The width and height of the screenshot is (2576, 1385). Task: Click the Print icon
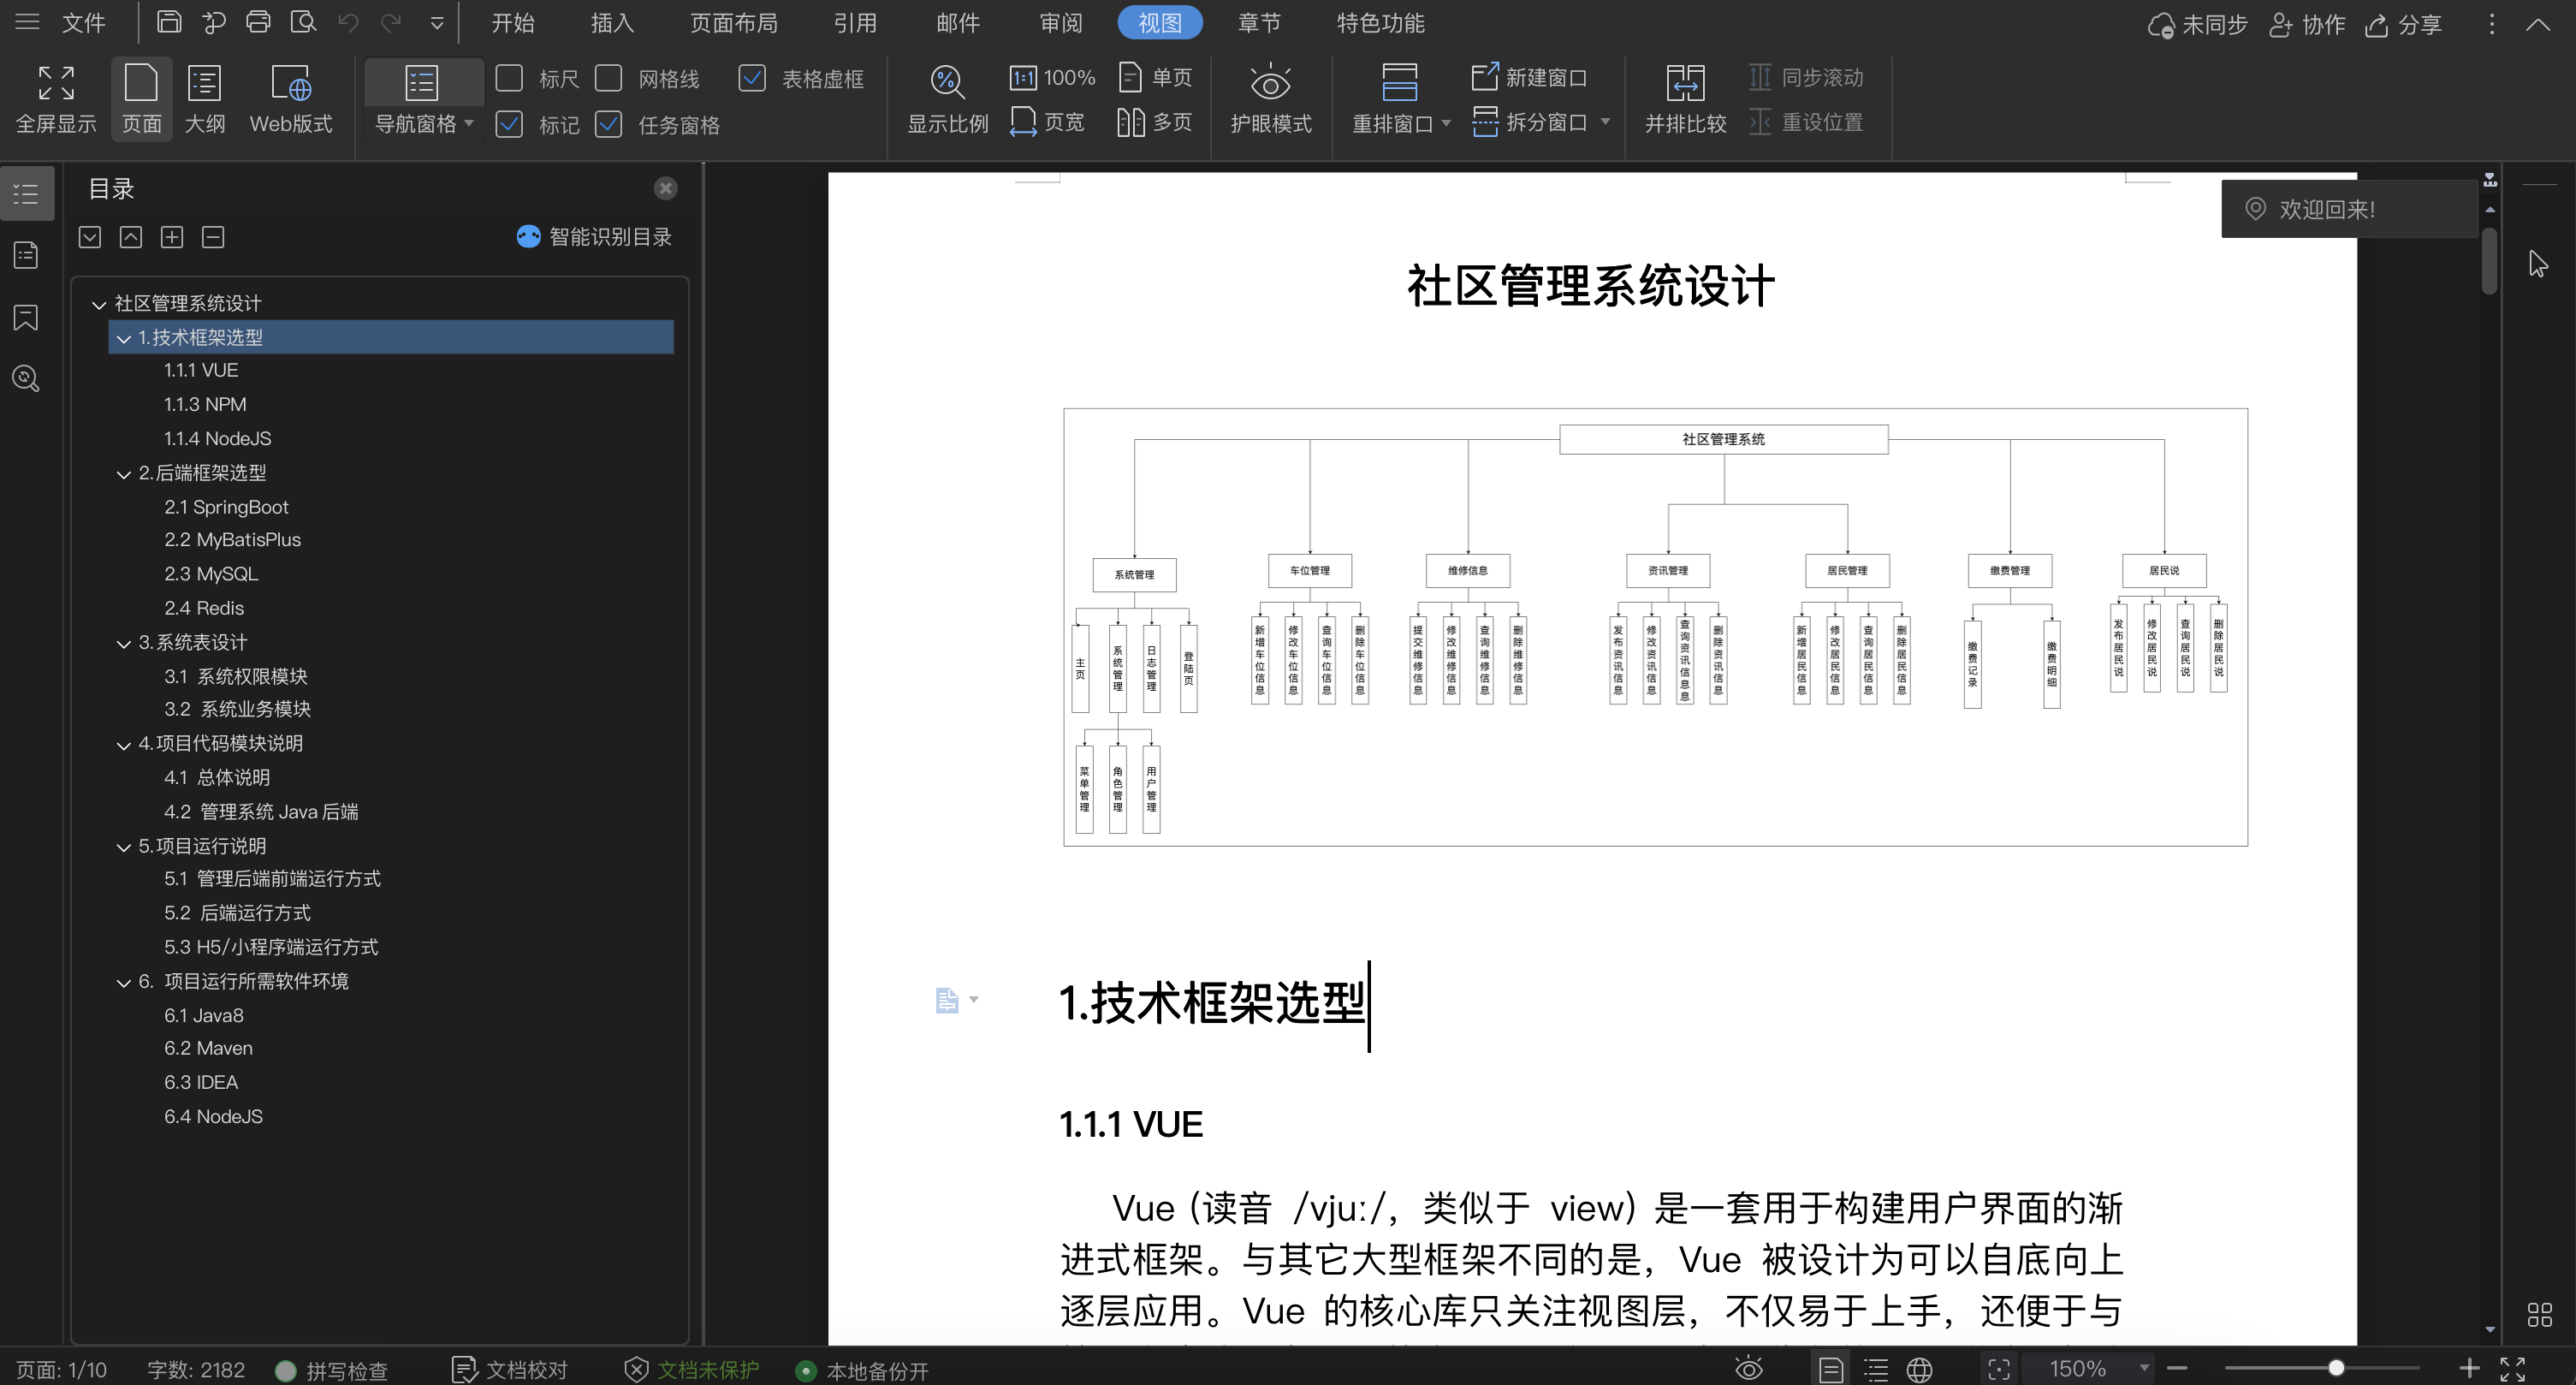tap(258, 22)
